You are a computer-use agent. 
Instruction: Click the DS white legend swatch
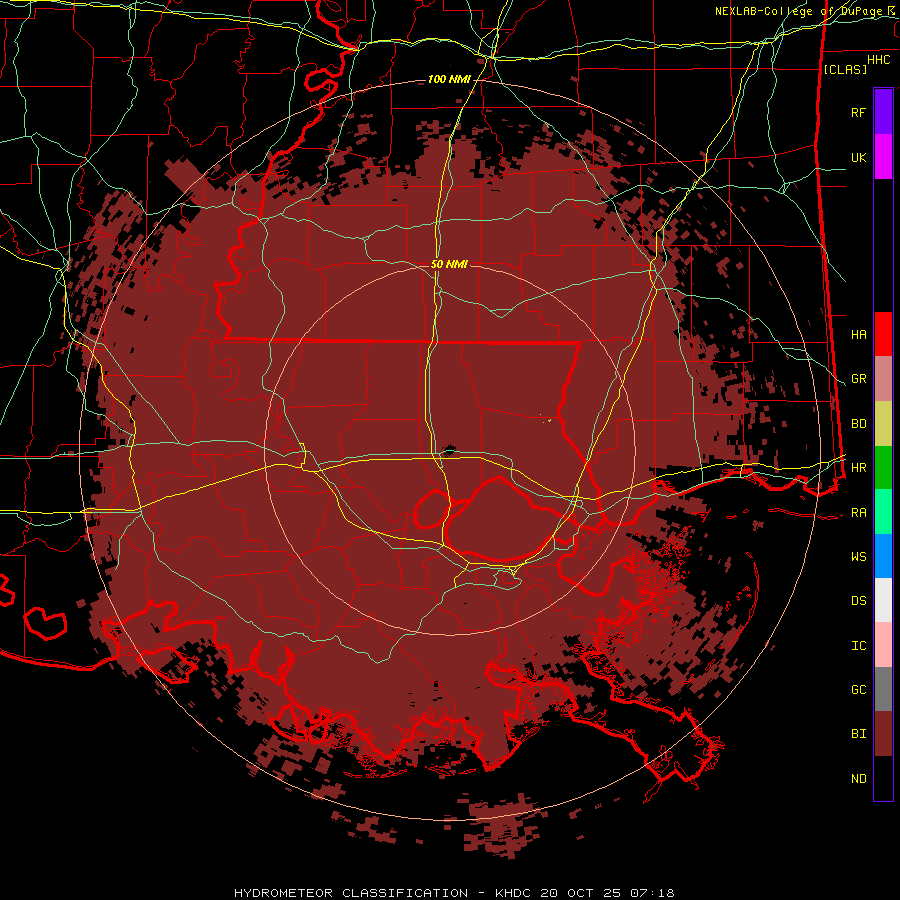point(883,600)
